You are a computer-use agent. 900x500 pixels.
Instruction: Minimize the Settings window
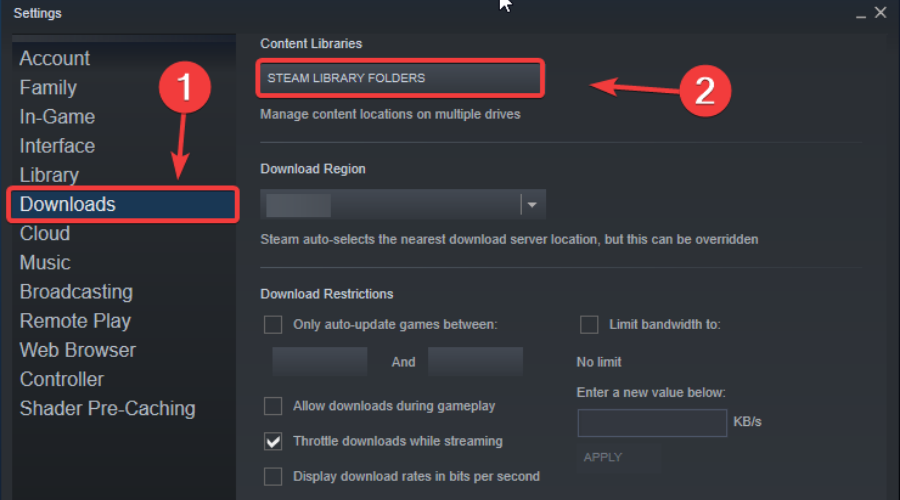[861, 14]
